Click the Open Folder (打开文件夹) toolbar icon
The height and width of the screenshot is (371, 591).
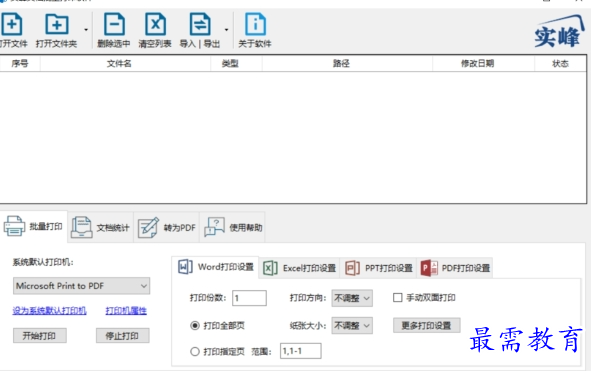coord(57,25)
